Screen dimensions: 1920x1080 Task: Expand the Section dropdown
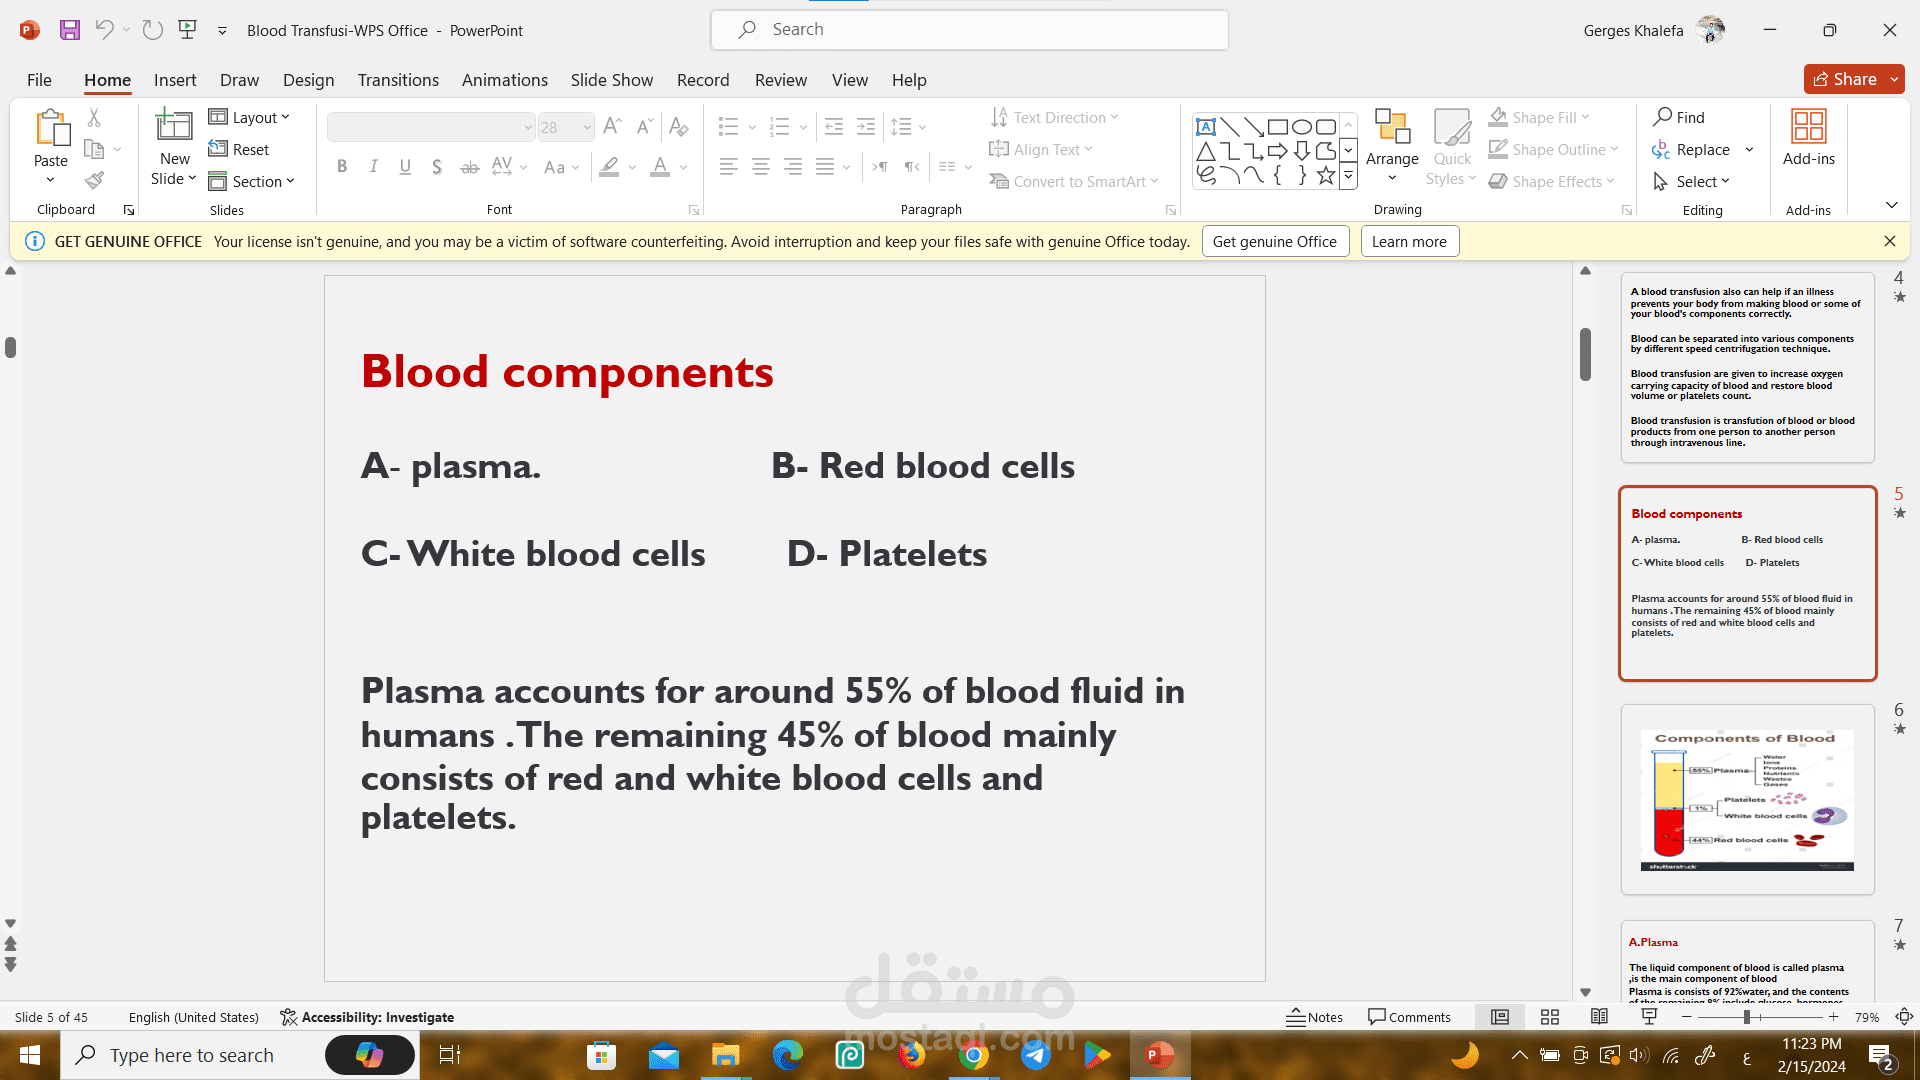click(252, 181)
